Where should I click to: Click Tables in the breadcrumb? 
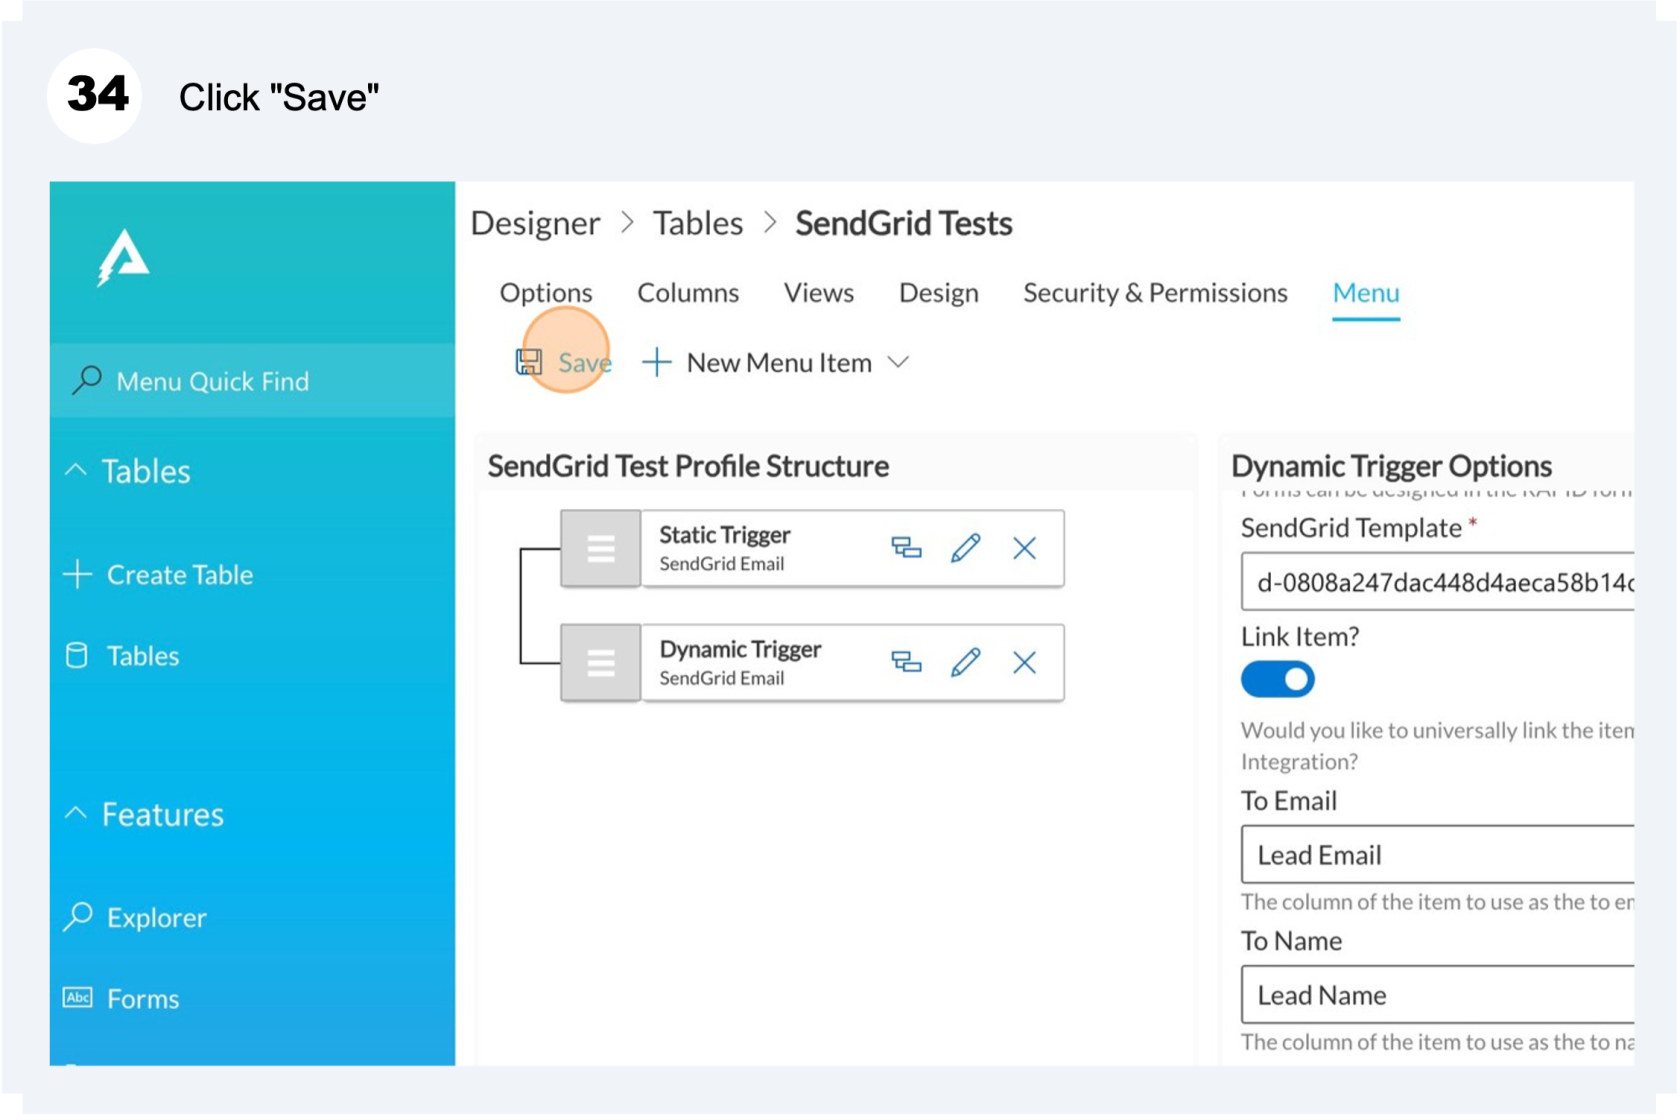pos(698,223)
